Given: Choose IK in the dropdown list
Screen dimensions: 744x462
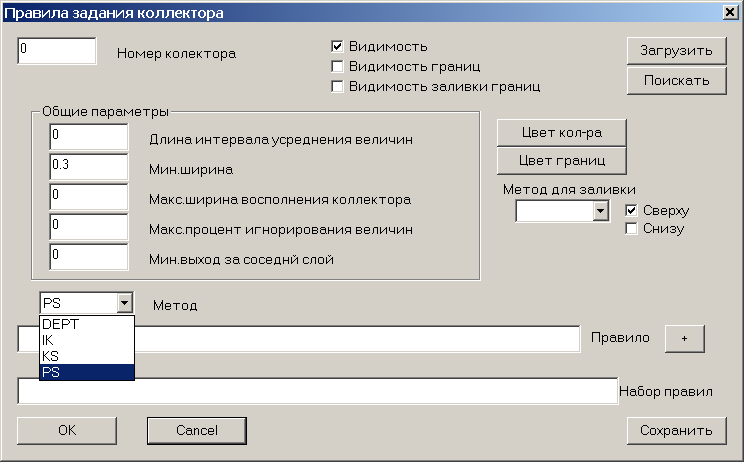Looking at the screenshot, I should 87,340.
